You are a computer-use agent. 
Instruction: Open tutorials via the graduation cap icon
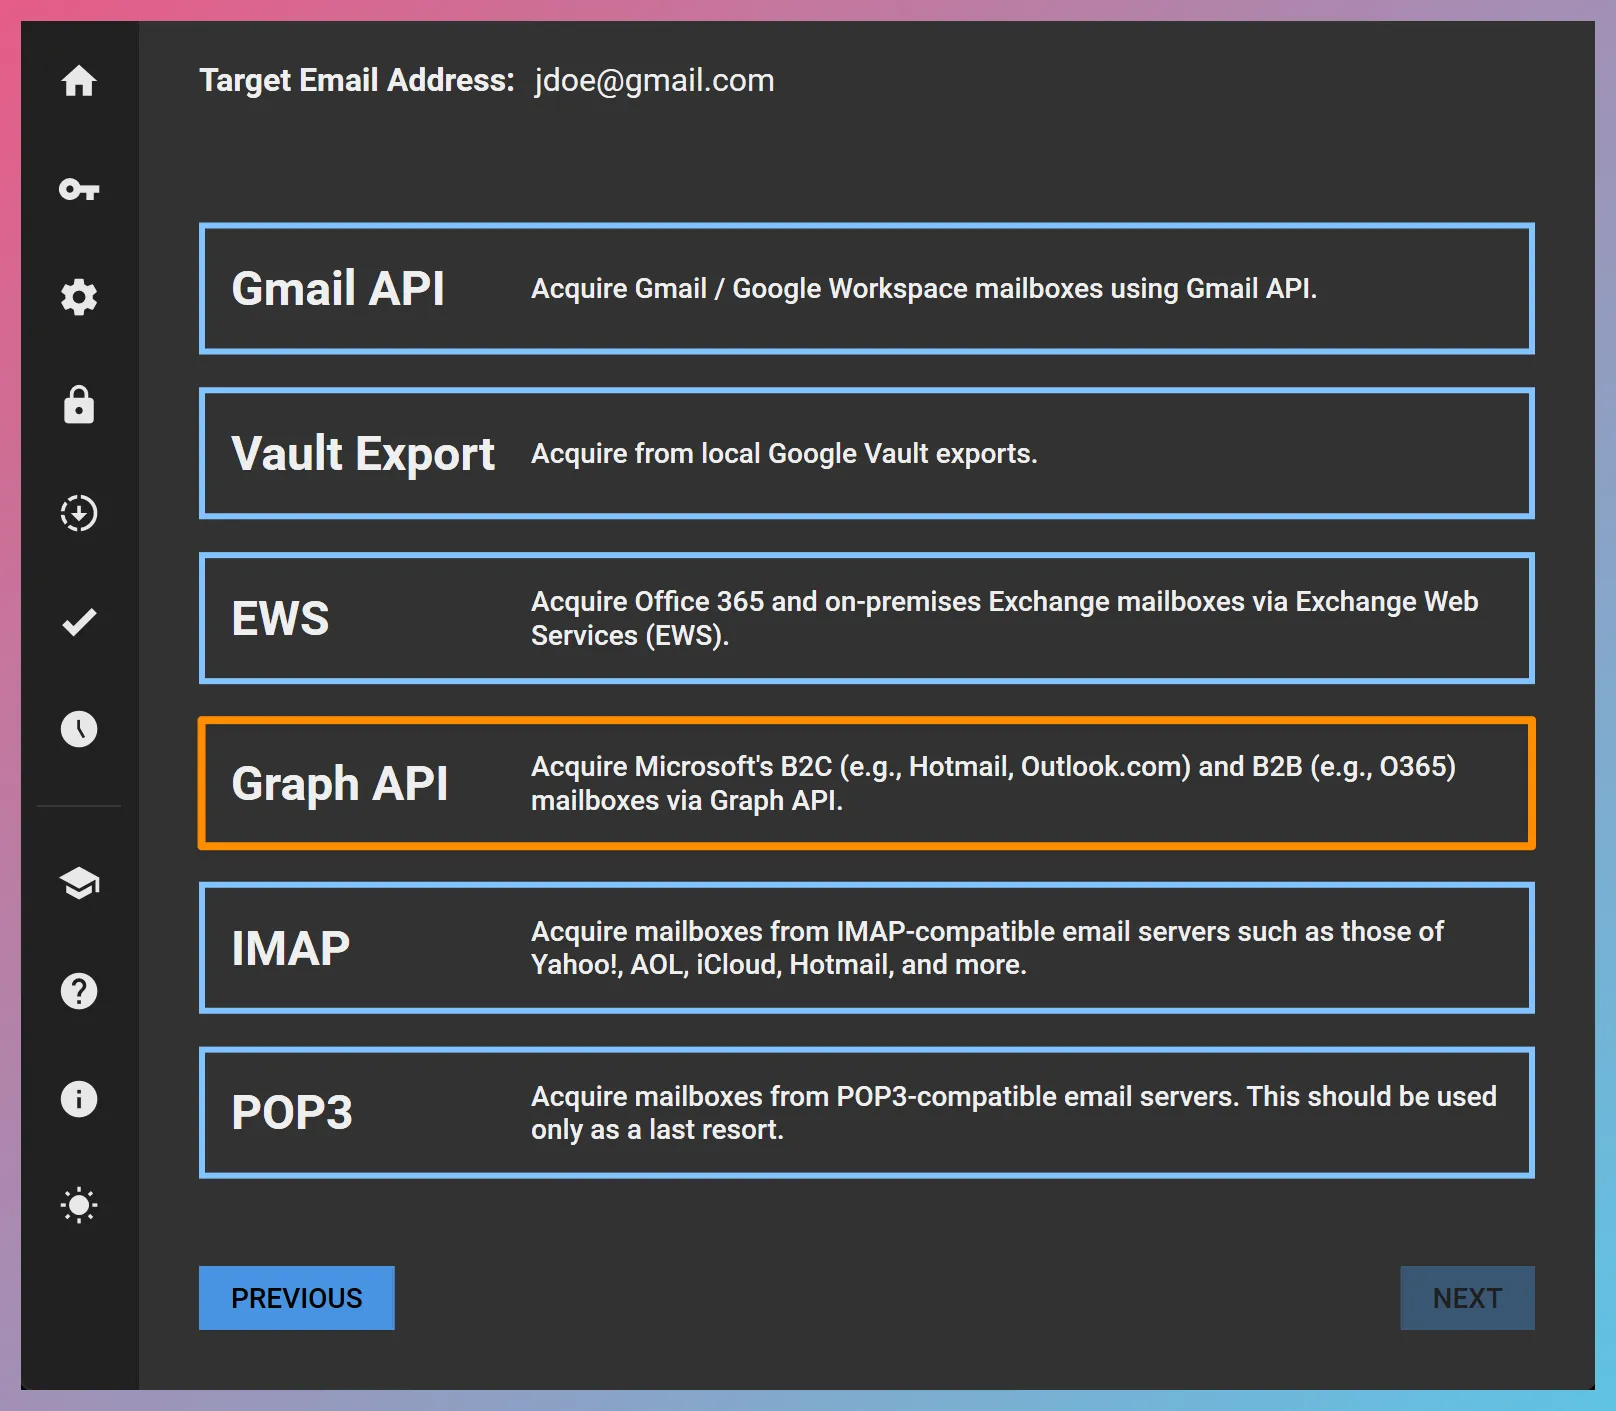(x=79, y=883)
